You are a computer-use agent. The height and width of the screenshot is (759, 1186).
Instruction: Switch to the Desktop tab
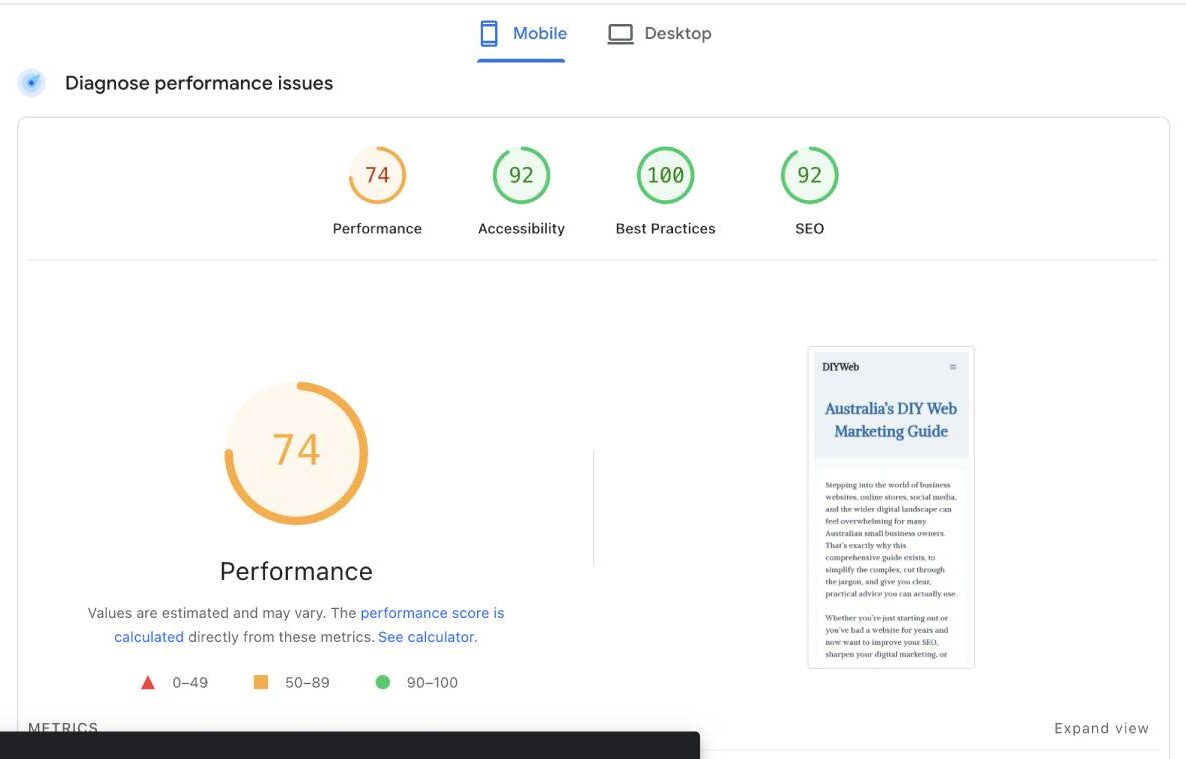(x=660, y=33)
